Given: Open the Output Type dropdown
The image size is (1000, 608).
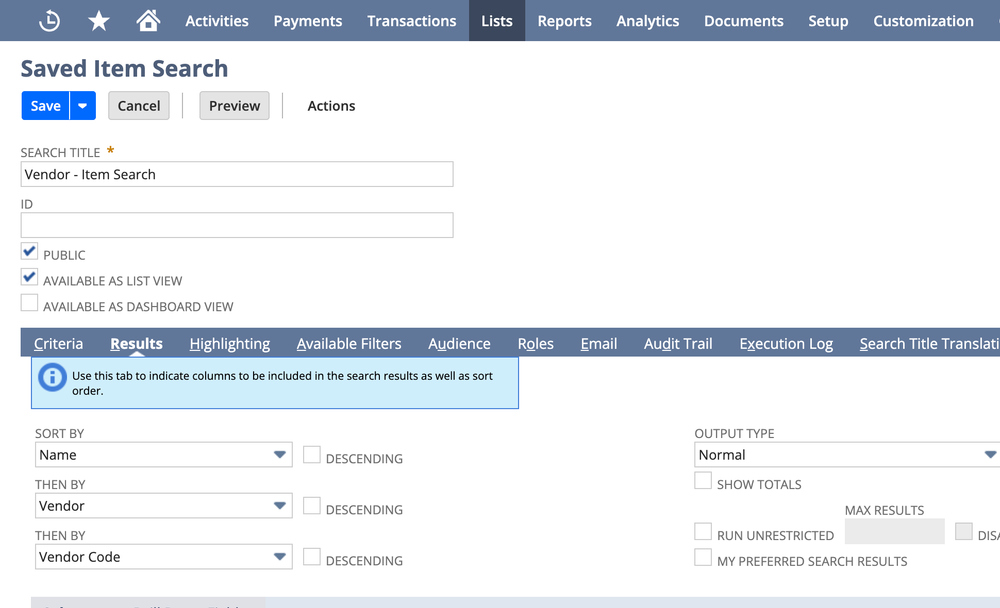Looking at the screenshot, I should (990, 454).
